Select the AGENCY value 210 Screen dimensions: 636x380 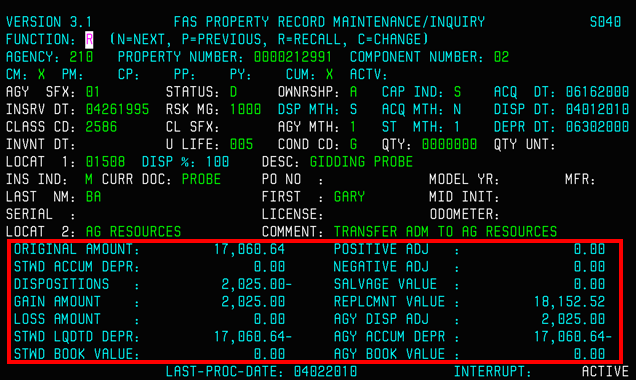81,57
